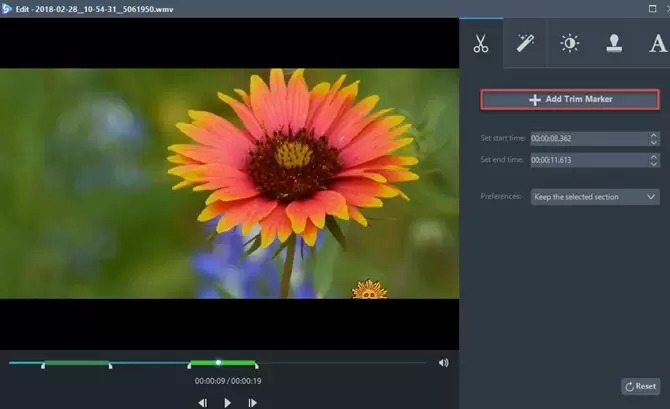Click the Set end time field
The width and height of the screenshot is (670, 409).
coord(587,160)
